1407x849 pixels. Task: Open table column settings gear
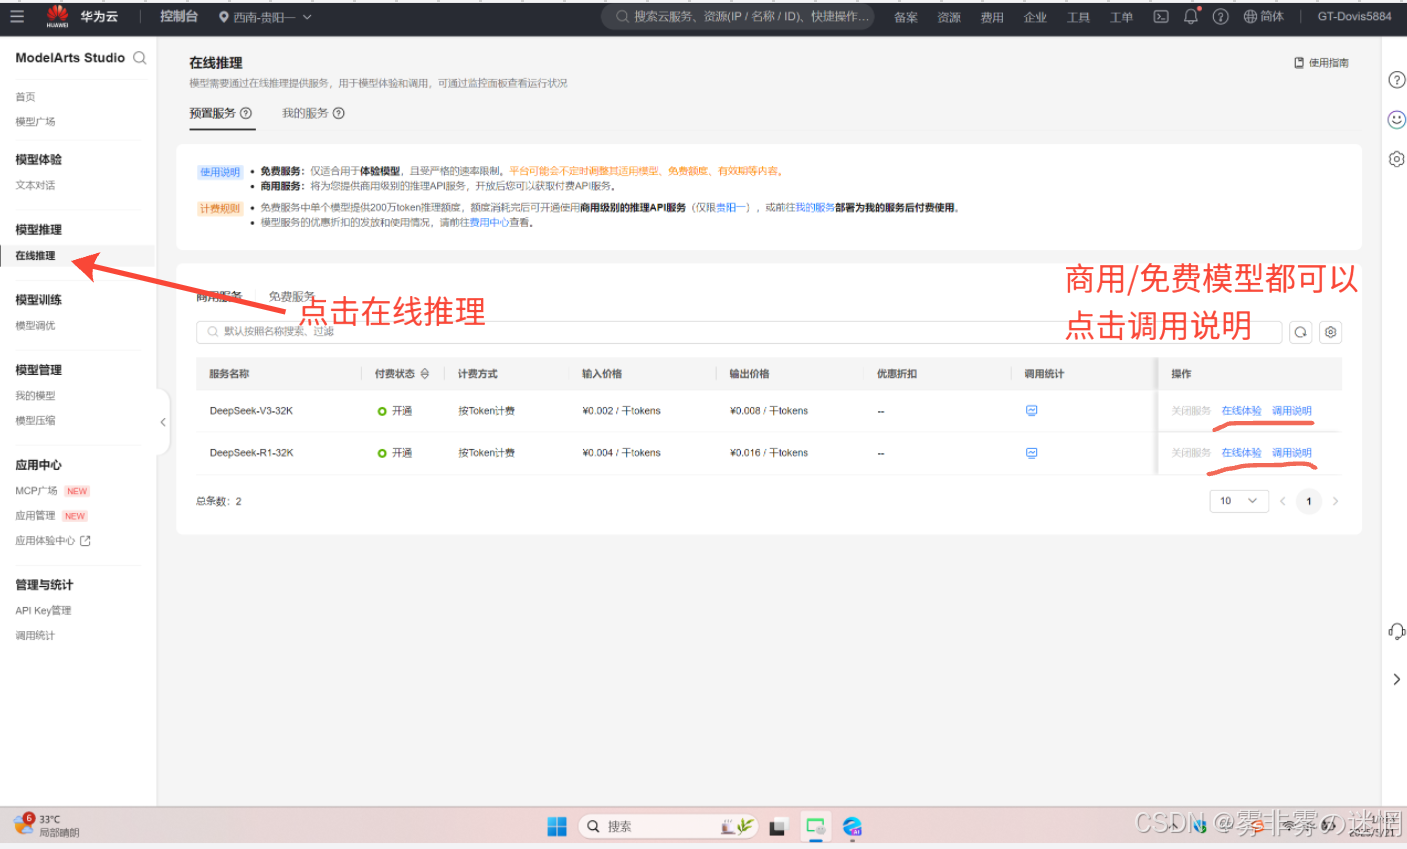pos(1330,332)
